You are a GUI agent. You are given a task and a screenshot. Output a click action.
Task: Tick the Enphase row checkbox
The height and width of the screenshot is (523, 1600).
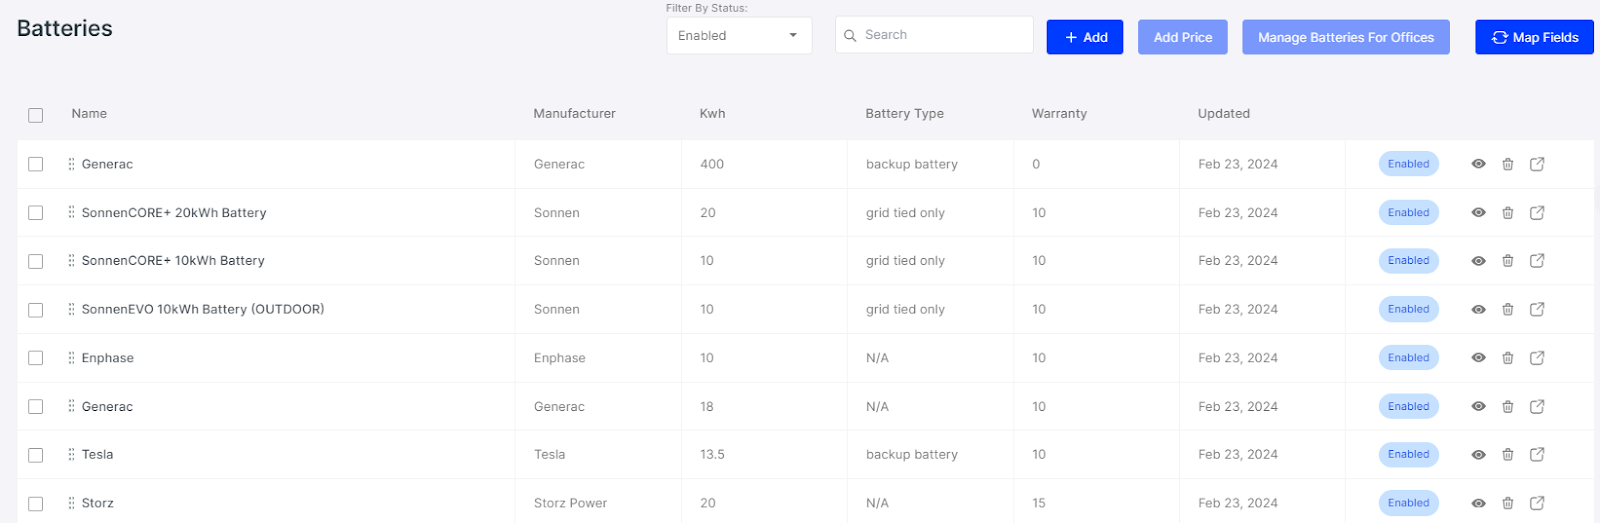36,358
